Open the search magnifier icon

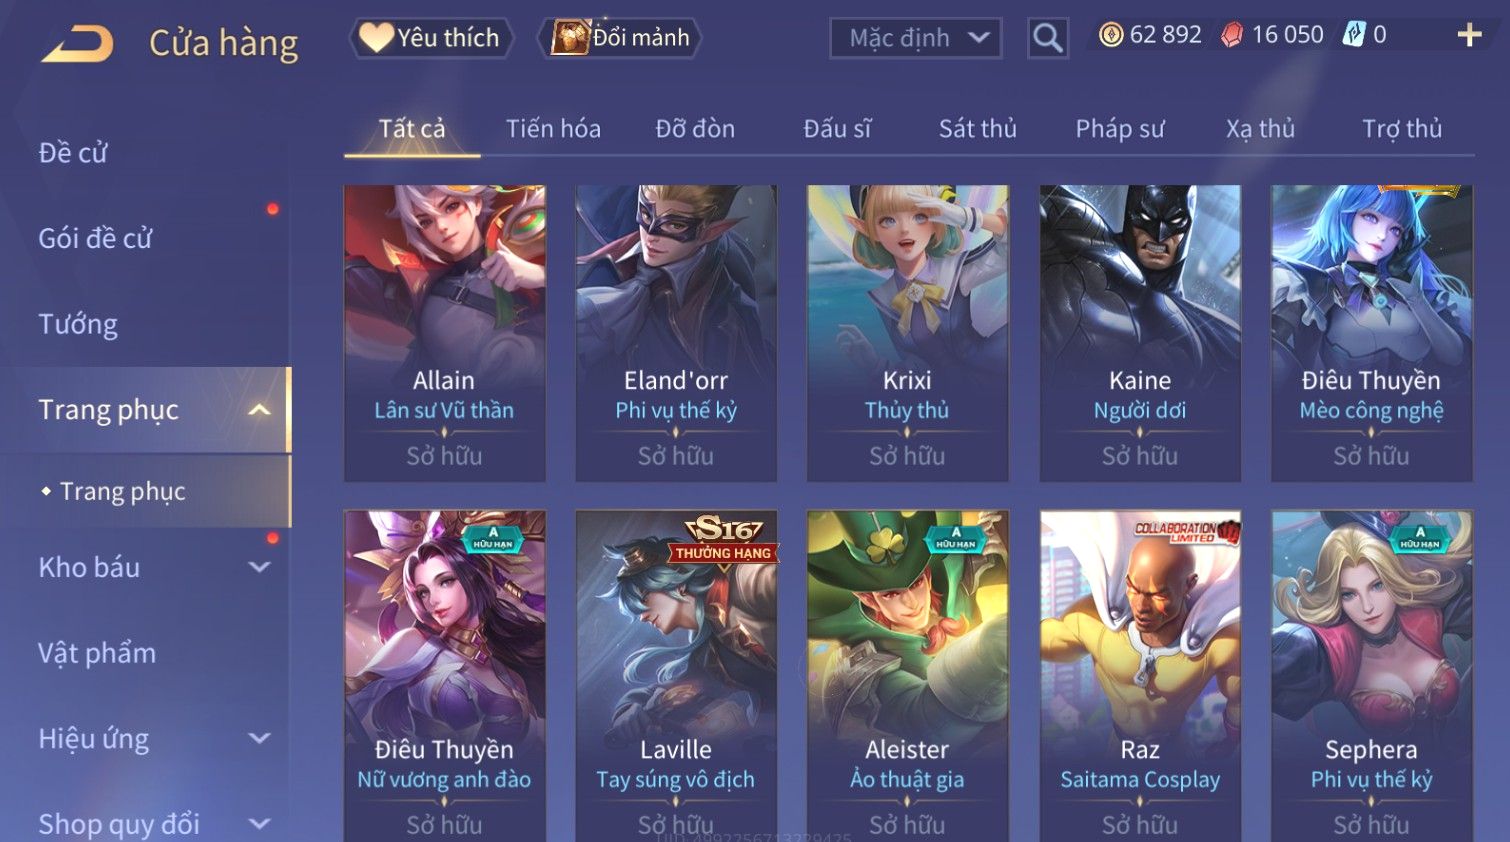pos(1047,38)
